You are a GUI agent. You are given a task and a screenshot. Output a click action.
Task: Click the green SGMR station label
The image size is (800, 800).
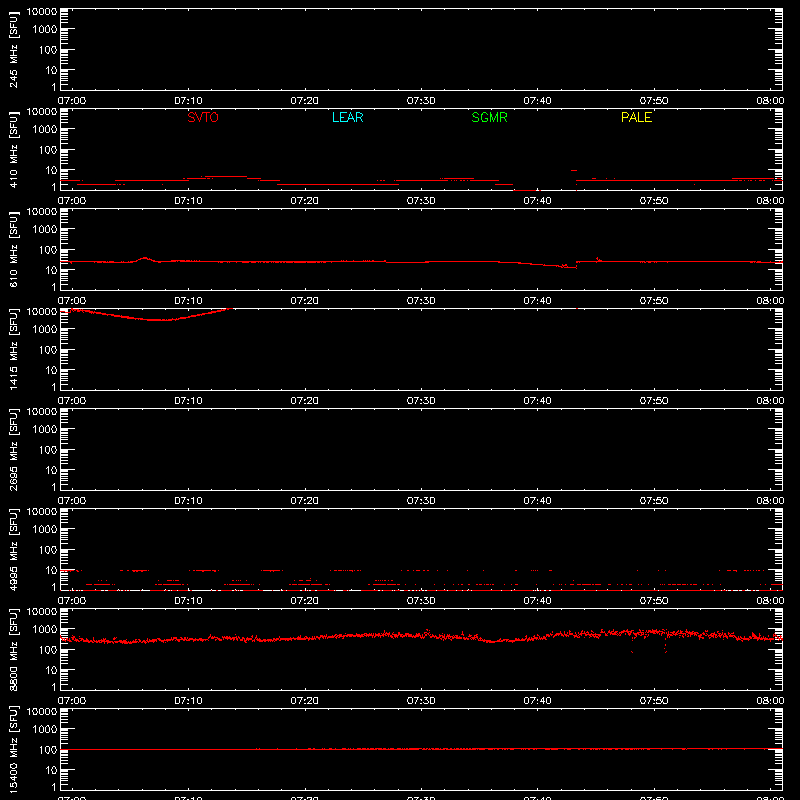tap(489, 117)
